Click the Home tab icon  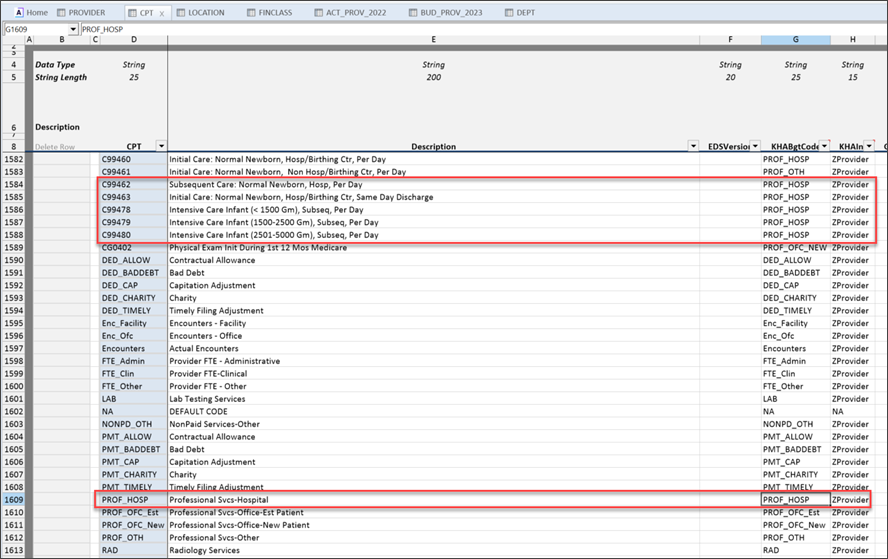[18, 13]
